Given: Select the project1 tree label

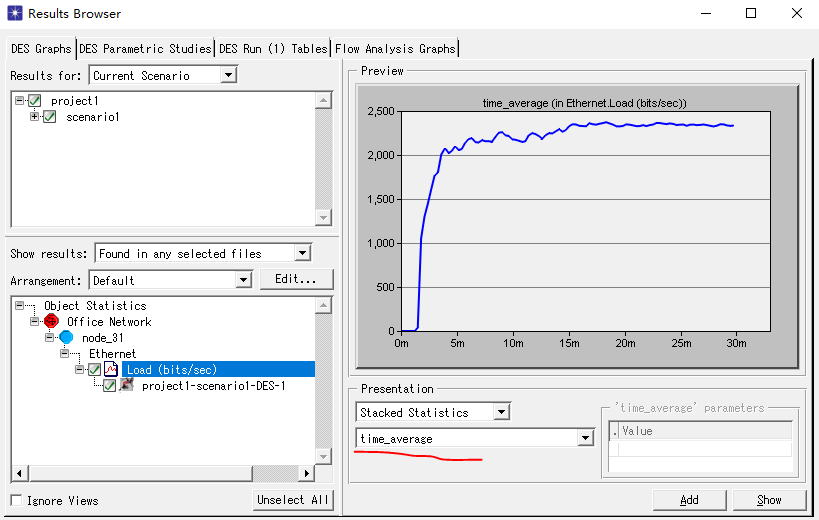Looking at the screenshot, I should [75, 101].
